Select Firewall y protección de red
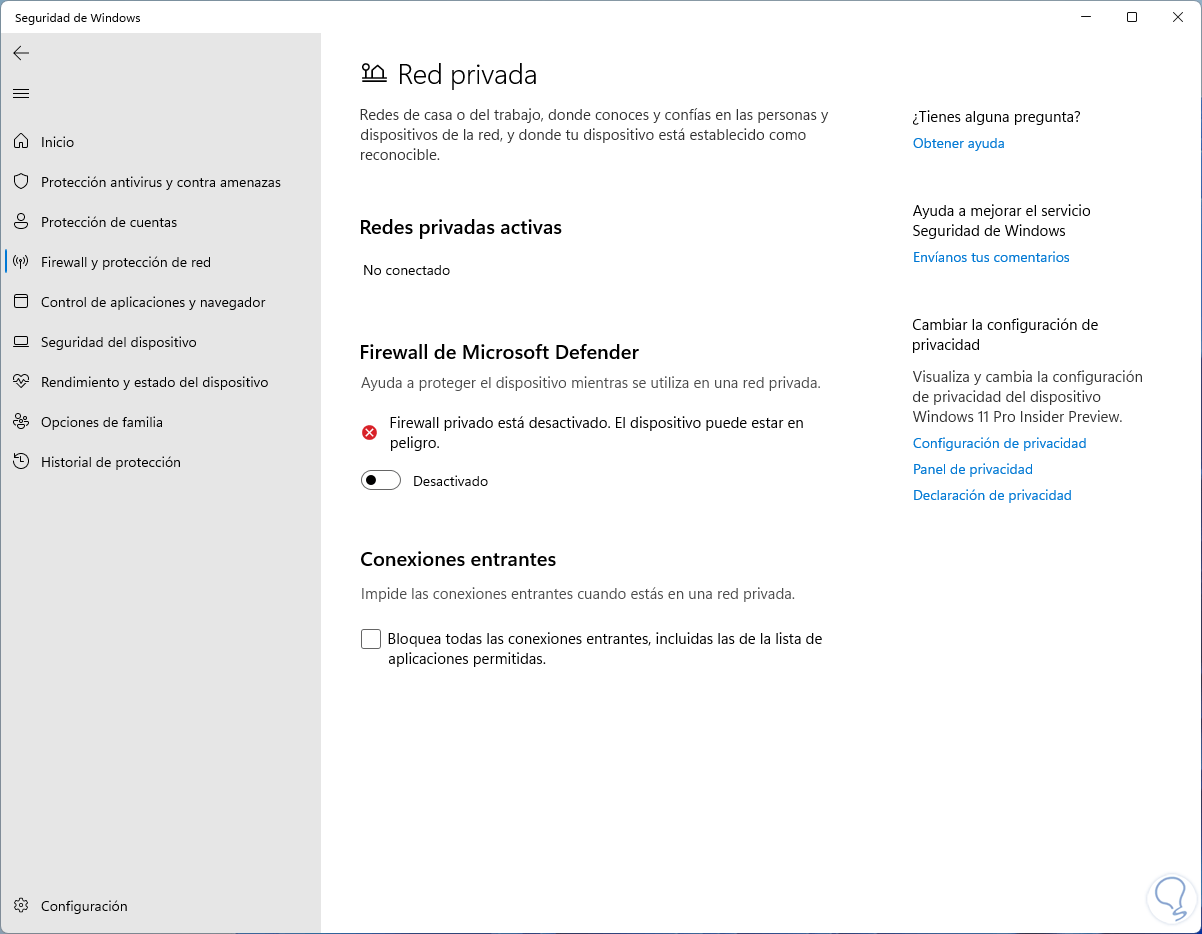 coord(160,262)
